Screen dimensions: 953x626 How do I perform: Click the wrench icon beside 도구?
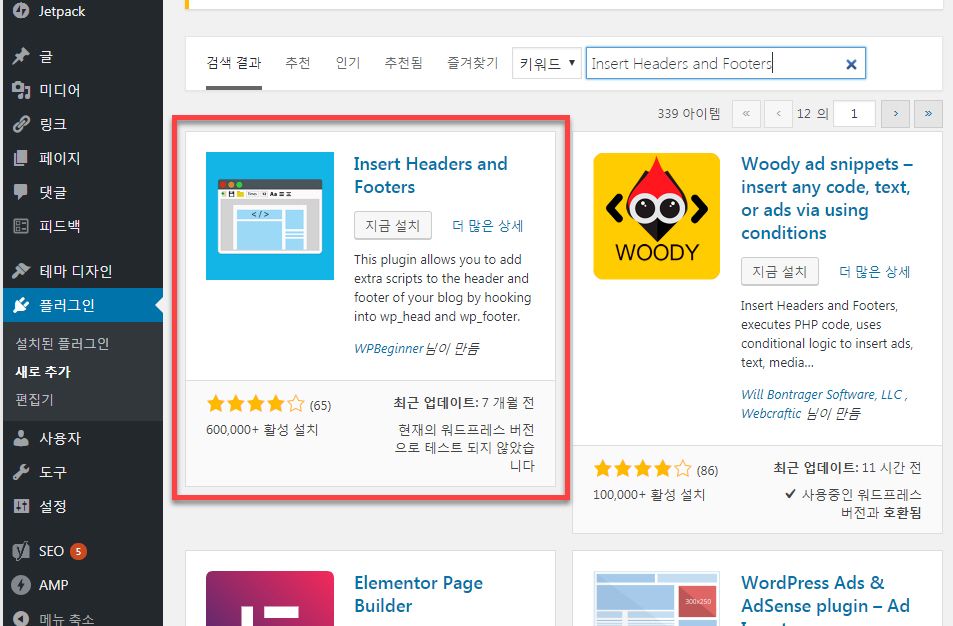click(x=21, y=472)
